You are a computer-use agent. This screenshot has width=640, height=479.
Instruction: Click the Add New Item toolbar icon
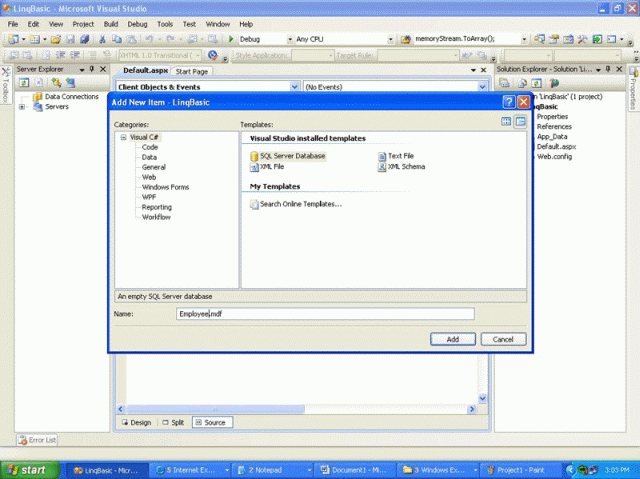[35, 39]
